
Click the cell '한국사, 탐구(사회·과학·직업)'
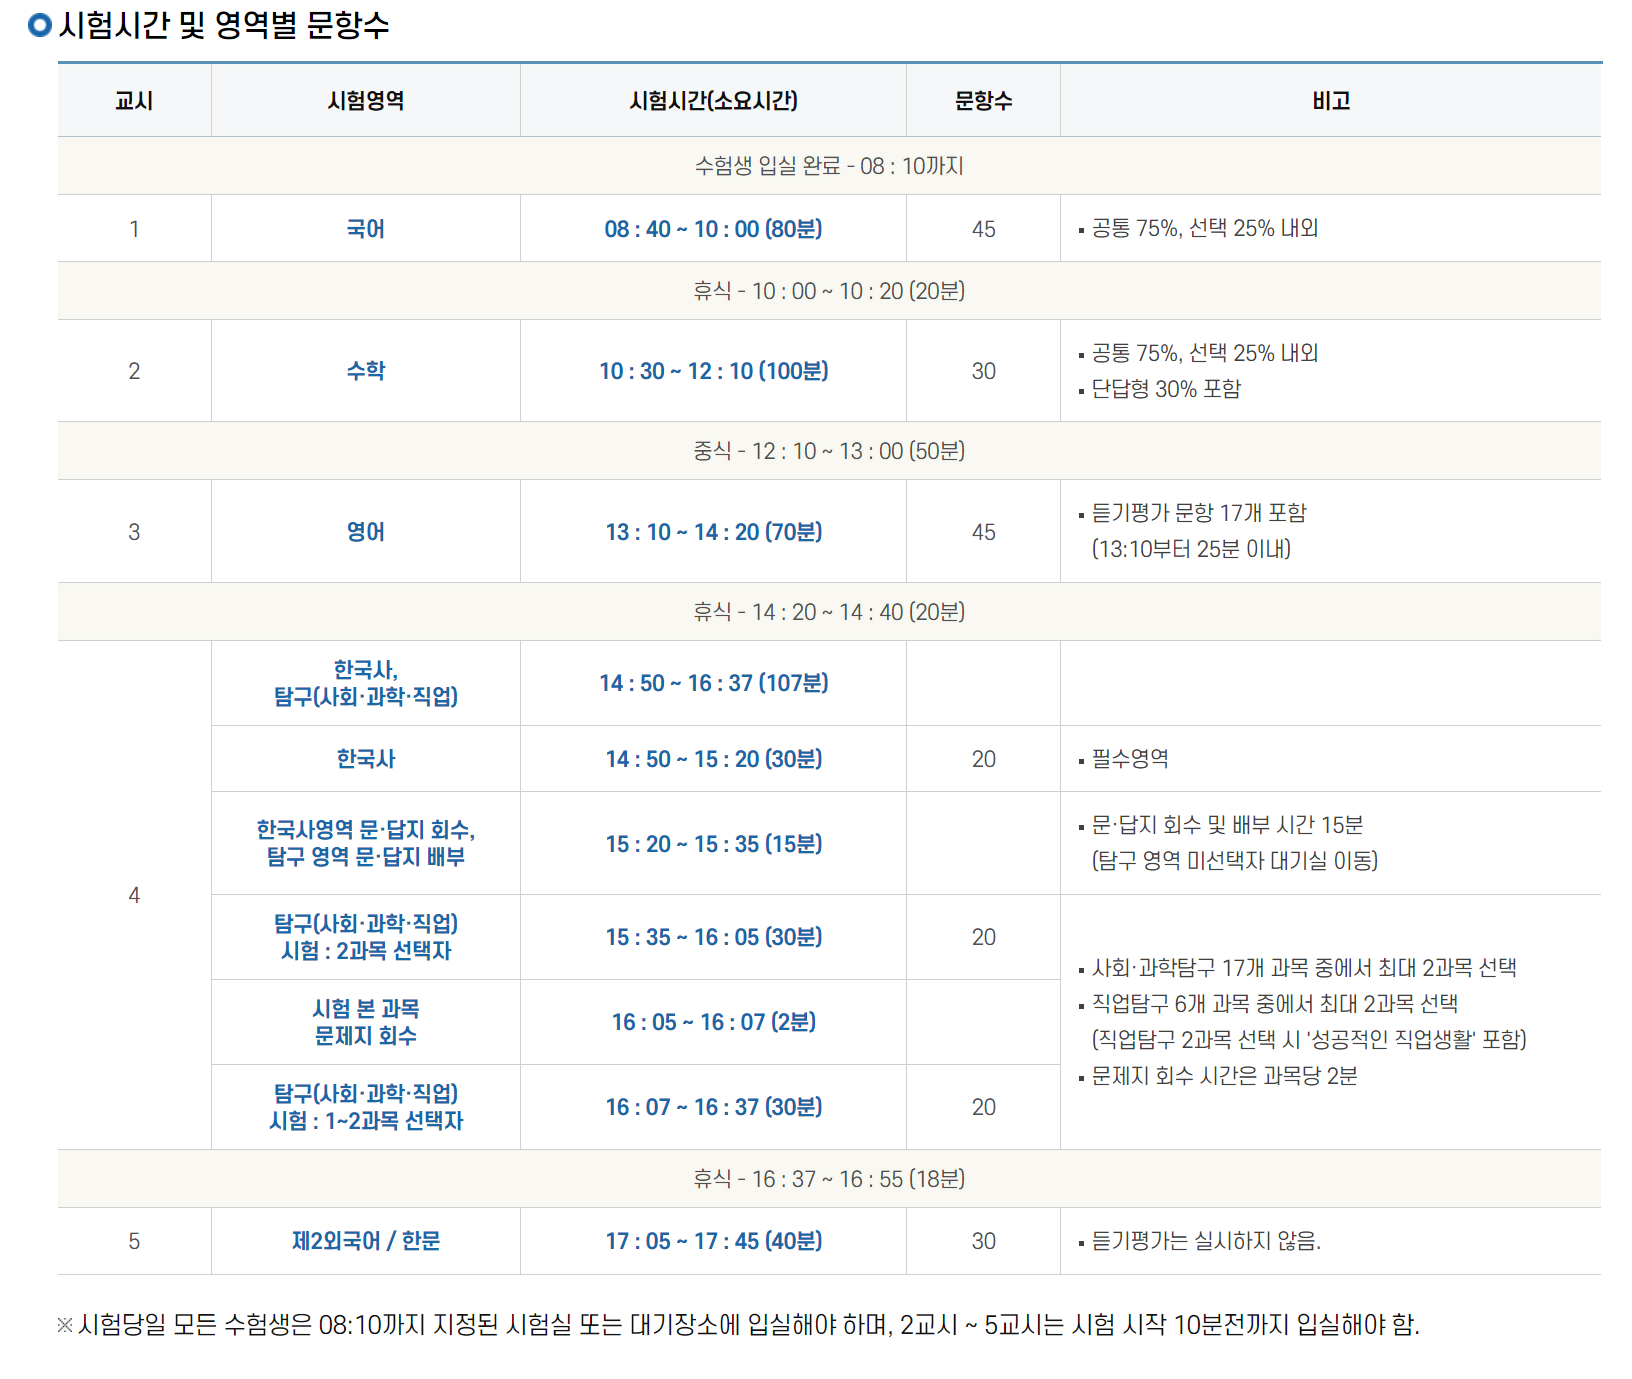click(366, 683)
